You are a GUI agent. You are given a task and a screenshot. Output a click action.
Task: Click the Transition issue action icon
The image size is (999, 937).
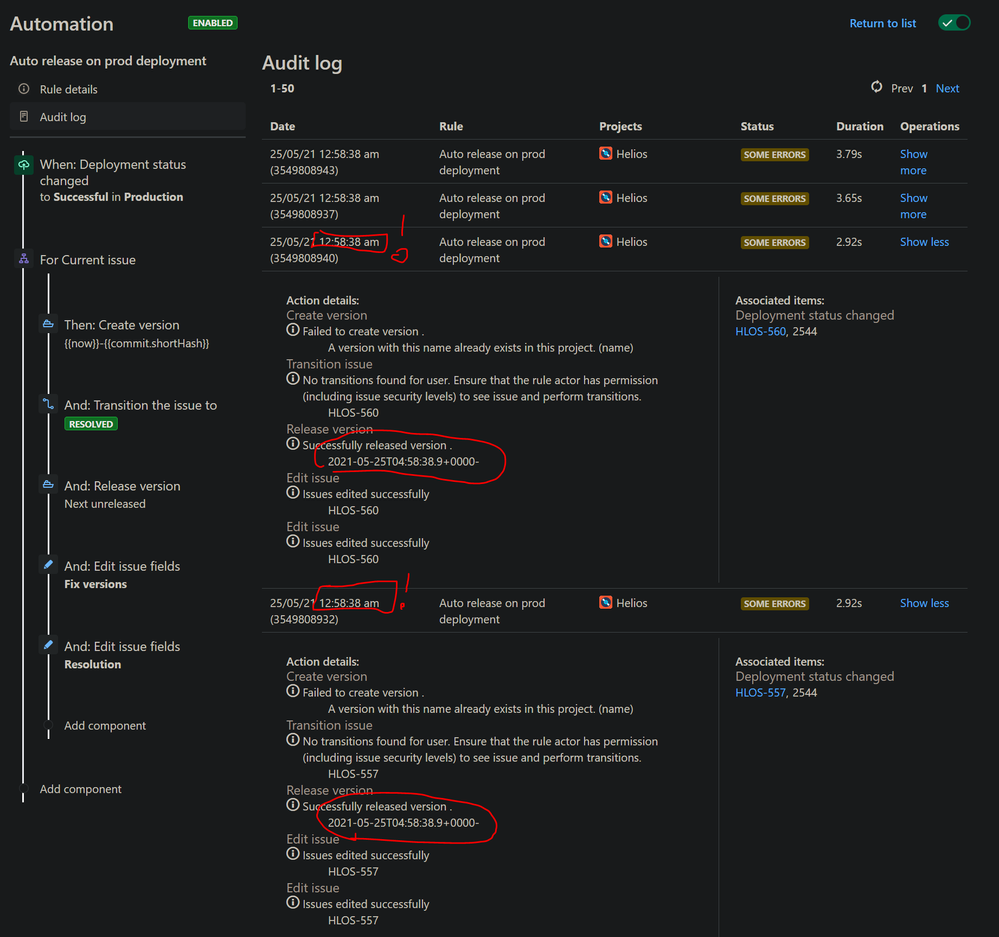48,404
